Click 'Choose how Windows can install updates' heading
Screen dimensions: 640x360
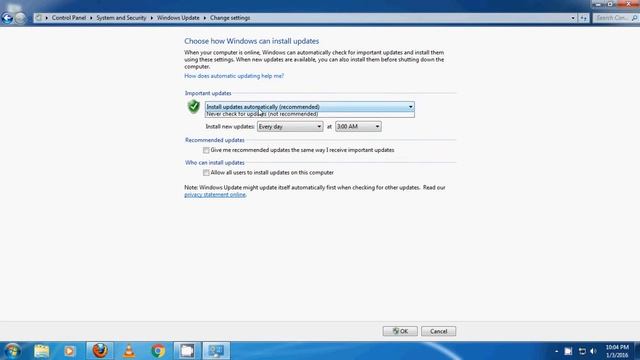coord(251,41)
